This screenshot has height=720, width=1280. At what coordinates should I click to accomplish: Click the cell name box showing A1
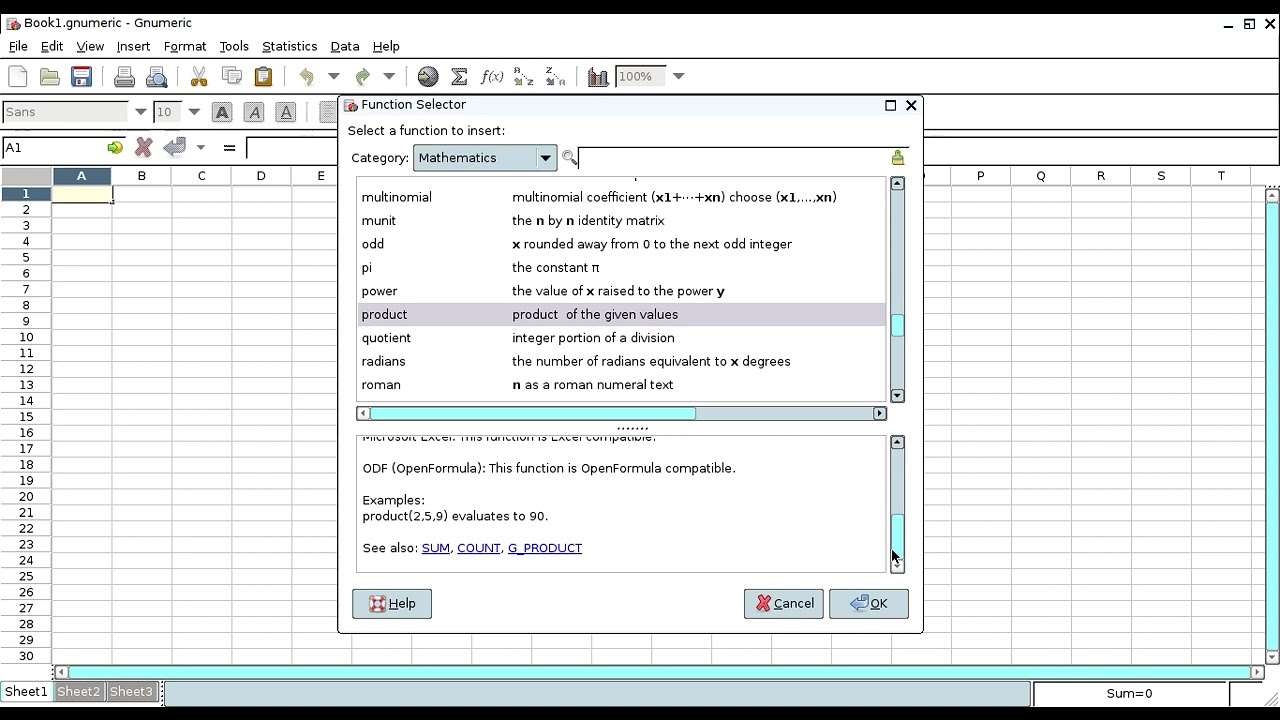tap(55, 148)
